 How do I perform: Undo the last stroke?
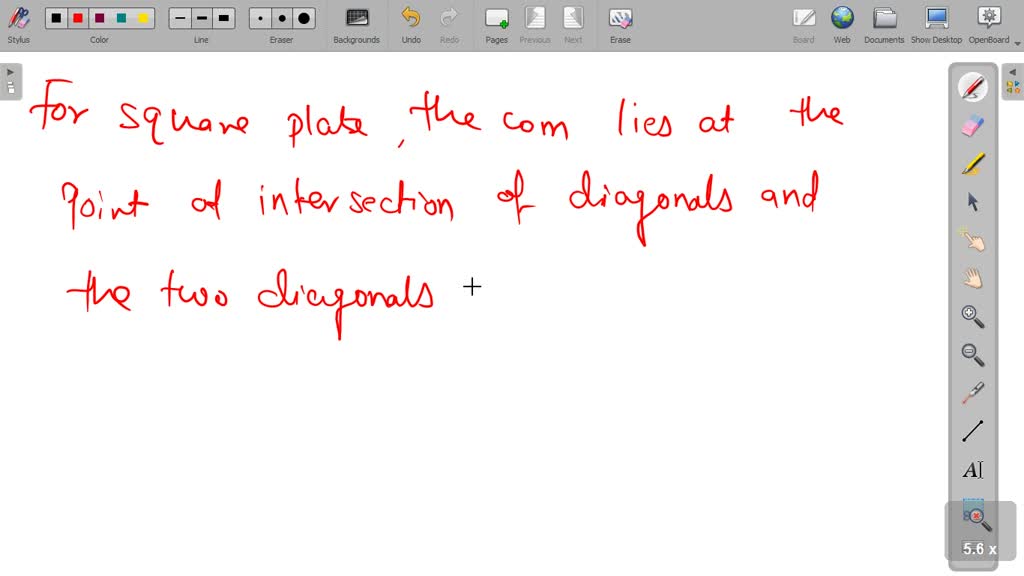411,25
